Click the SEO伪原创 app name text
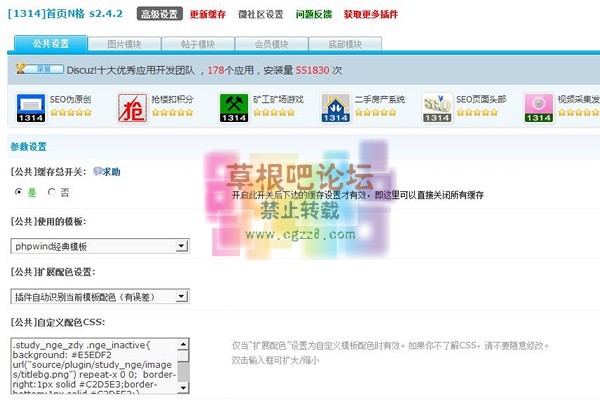The height and width of the screenshot is (400, 600). point(70,100)
